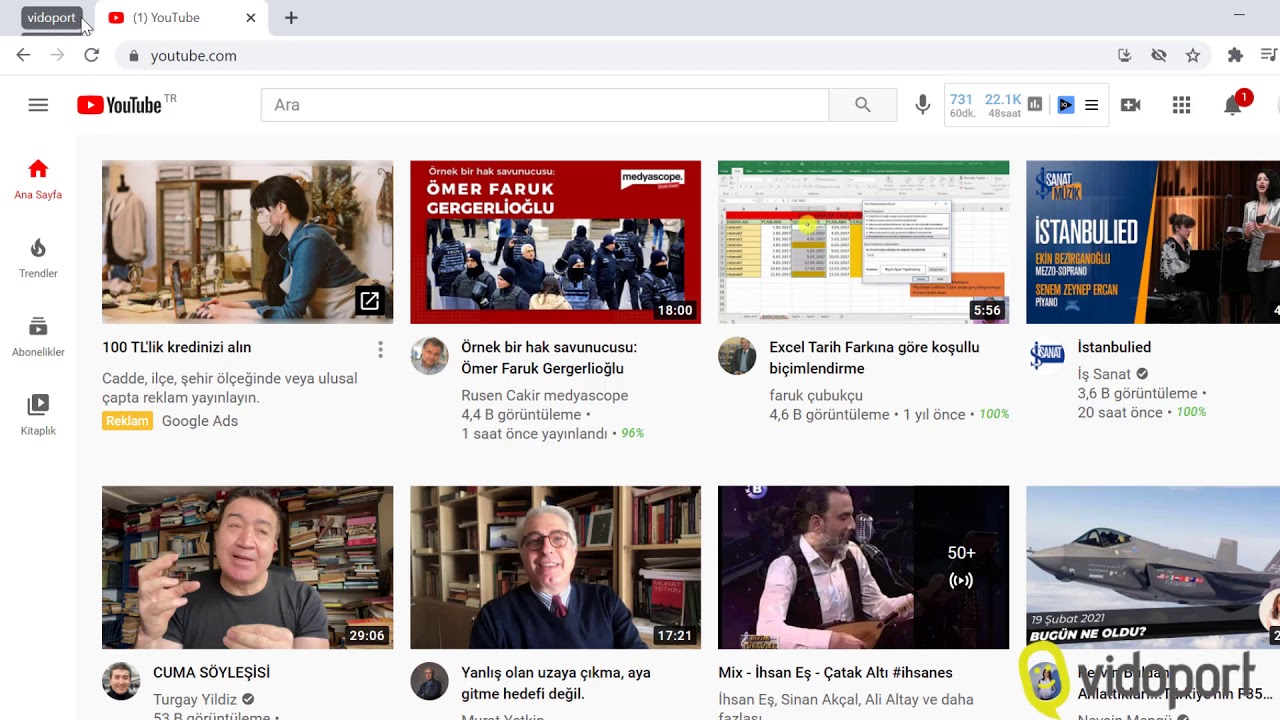
Task: Select the vidoport browser tab
Action: pyautogui.click(x=50, y=18)
